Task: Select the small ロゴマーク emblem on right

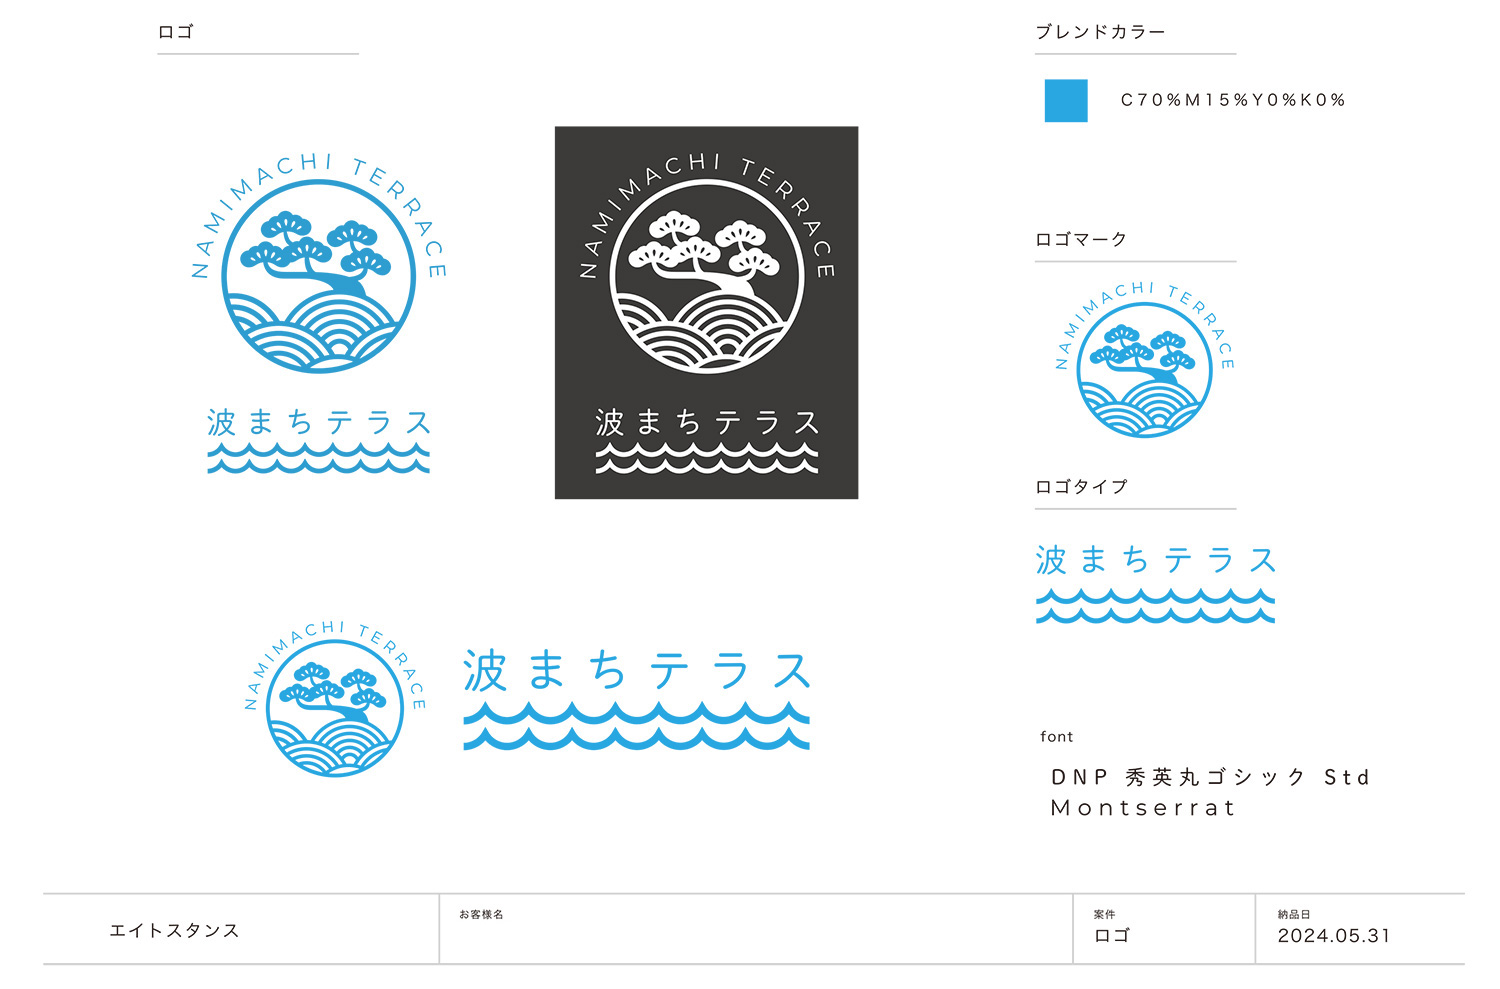Action: pos(1145,360)
